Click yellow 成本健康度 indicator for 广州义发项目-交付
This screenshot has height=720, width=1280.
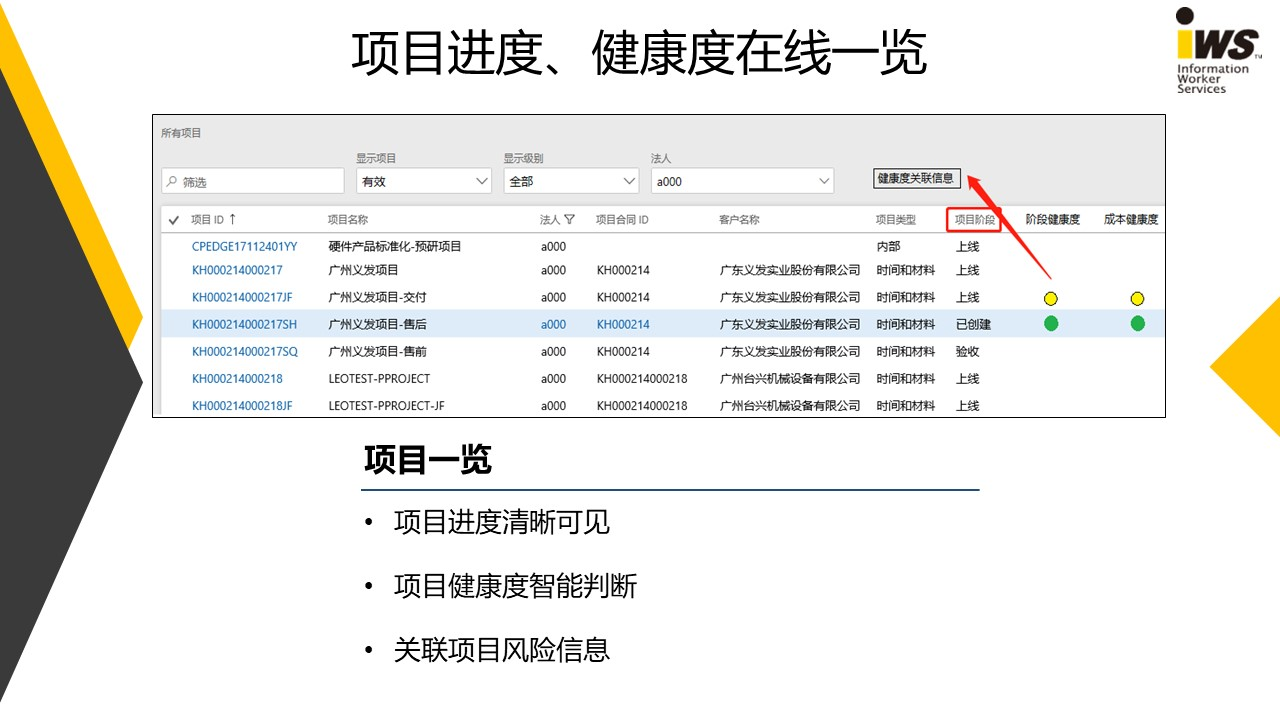click(x=1137, y=298)
